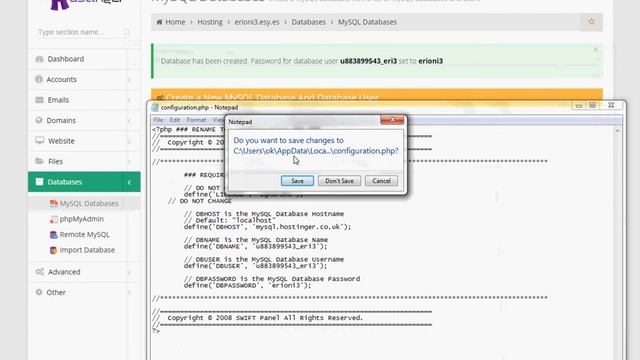The width and height of the screenshot is (640, 360).
Task: Click the Files folder icon
Action: 39,161
